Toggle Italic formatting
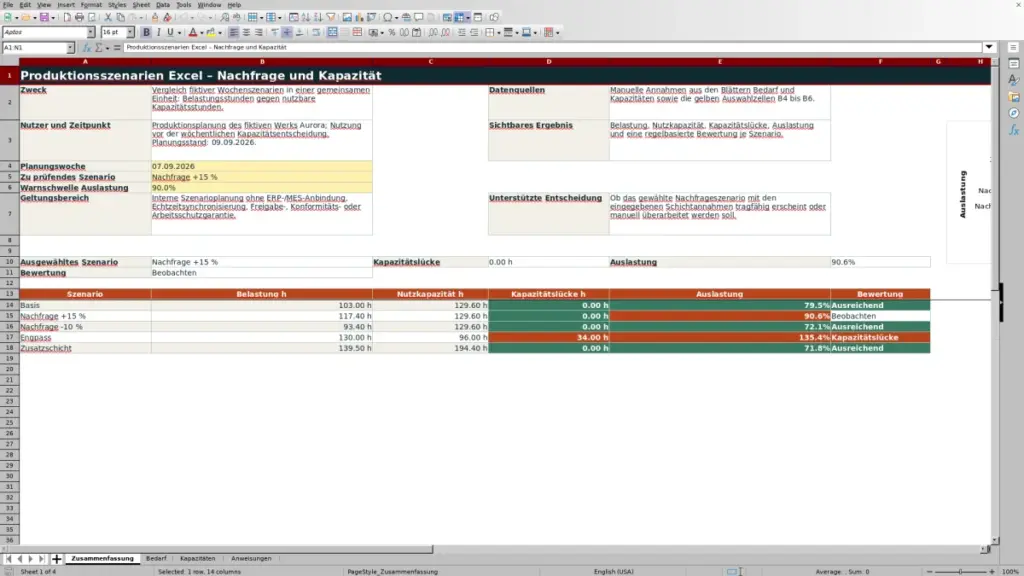Screen dimensions: 1024x576 (159, 33)
